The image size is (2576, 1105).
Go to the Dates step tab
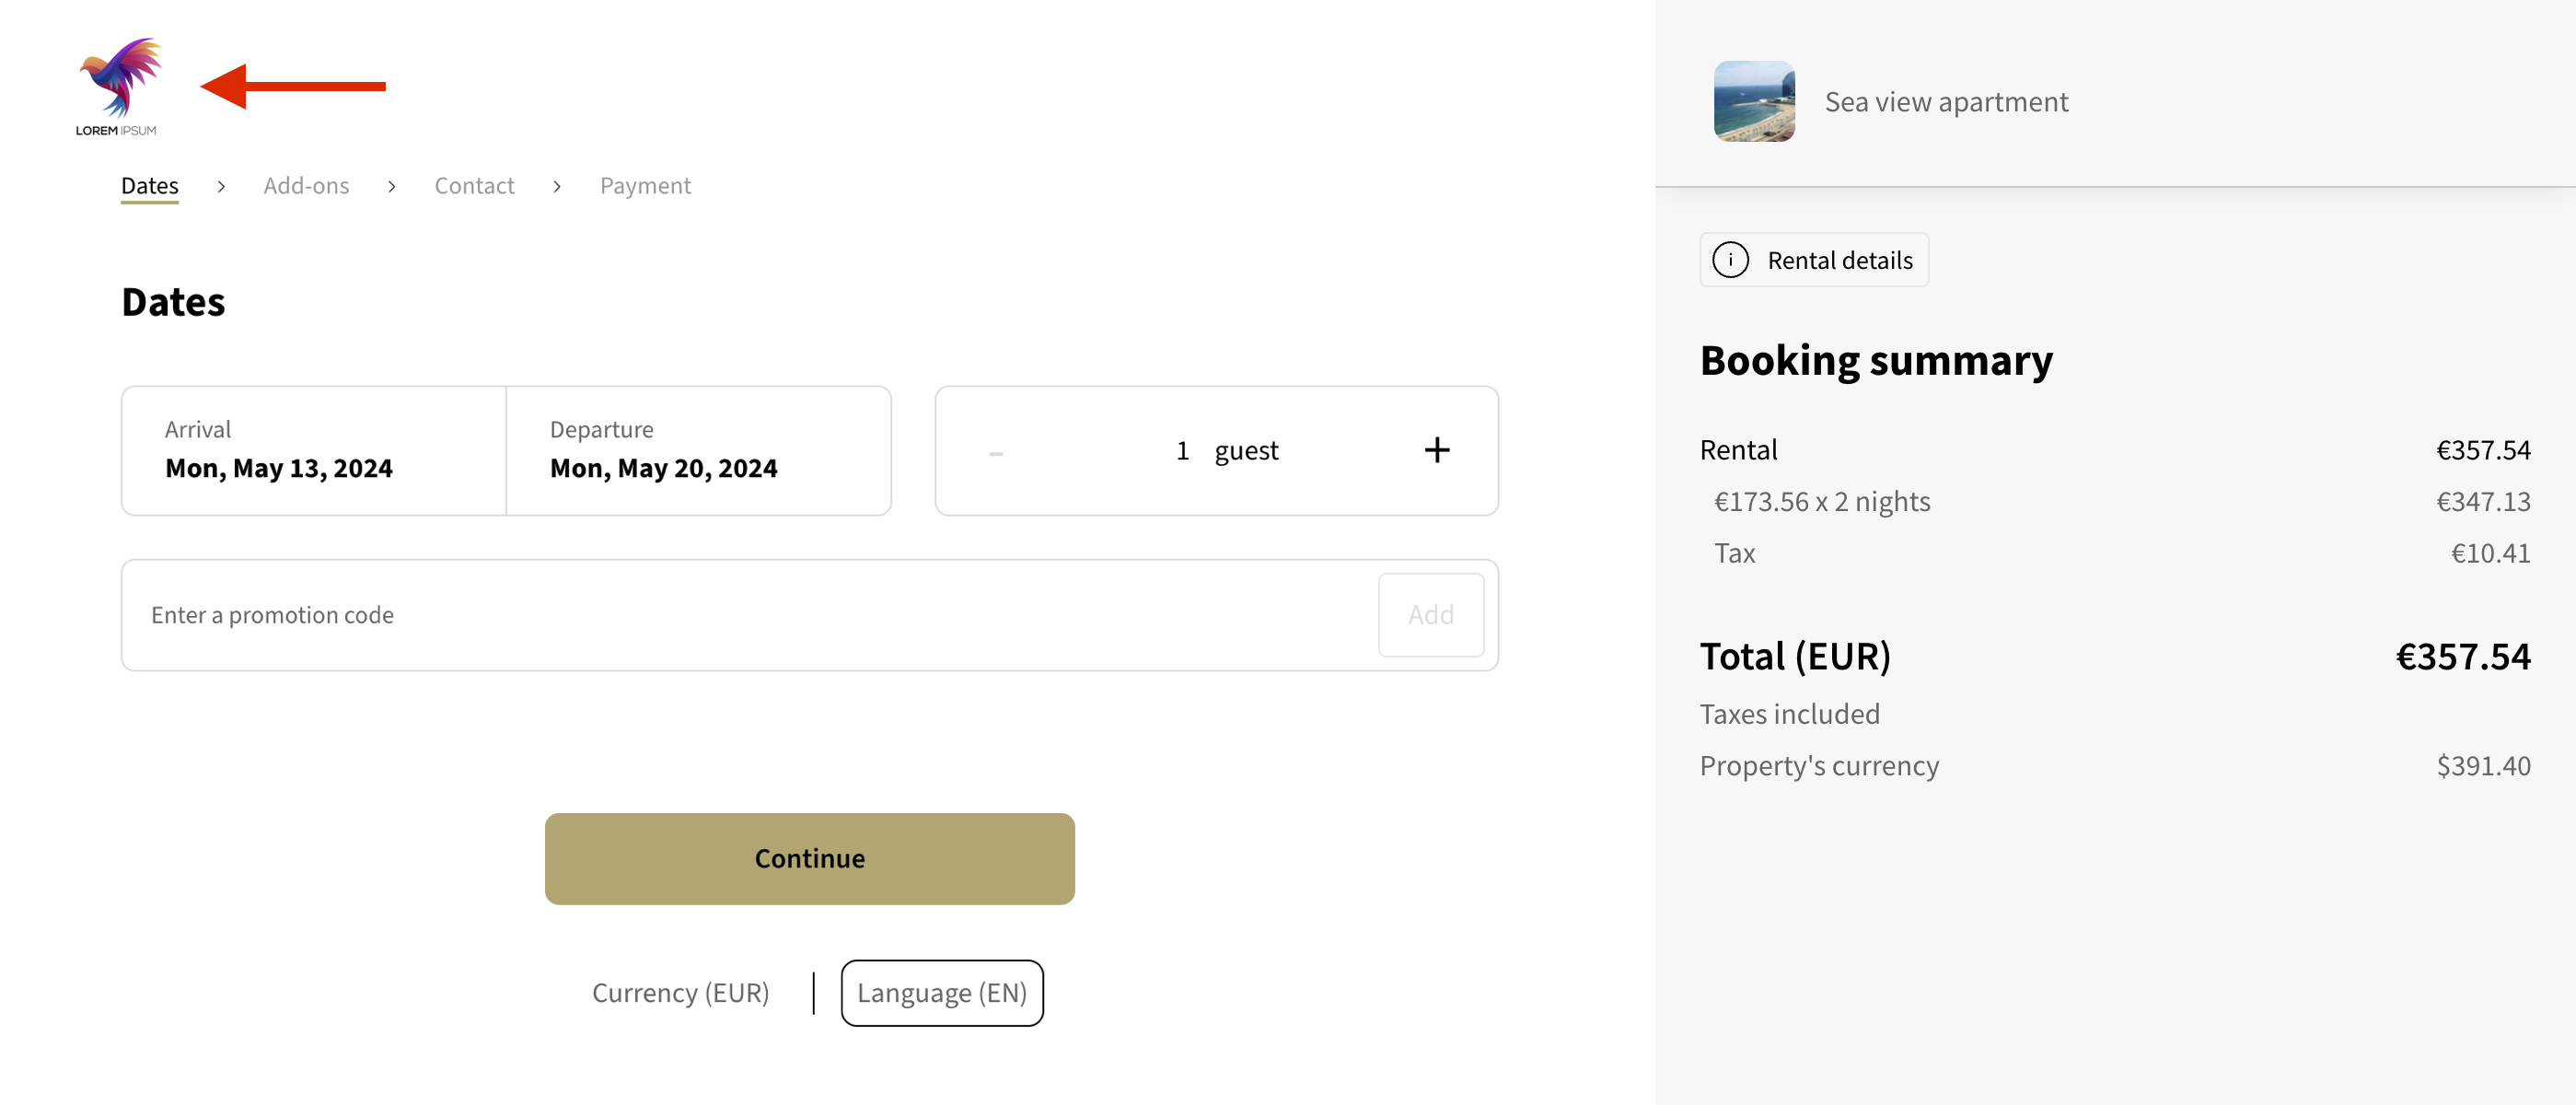(150, 186)
